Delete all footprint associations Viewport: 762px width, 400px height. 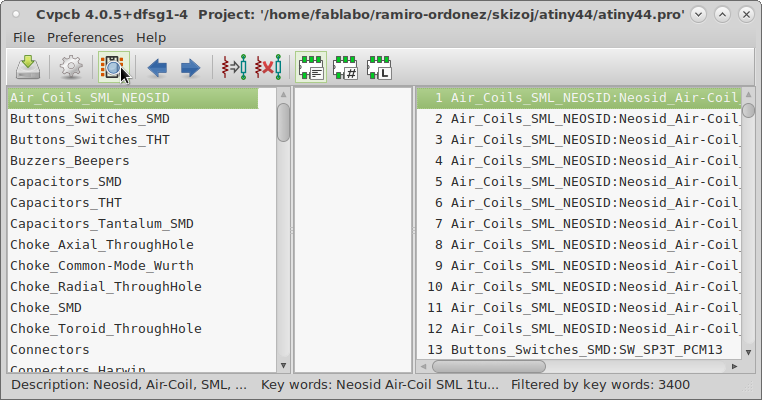tap(268, 67)
